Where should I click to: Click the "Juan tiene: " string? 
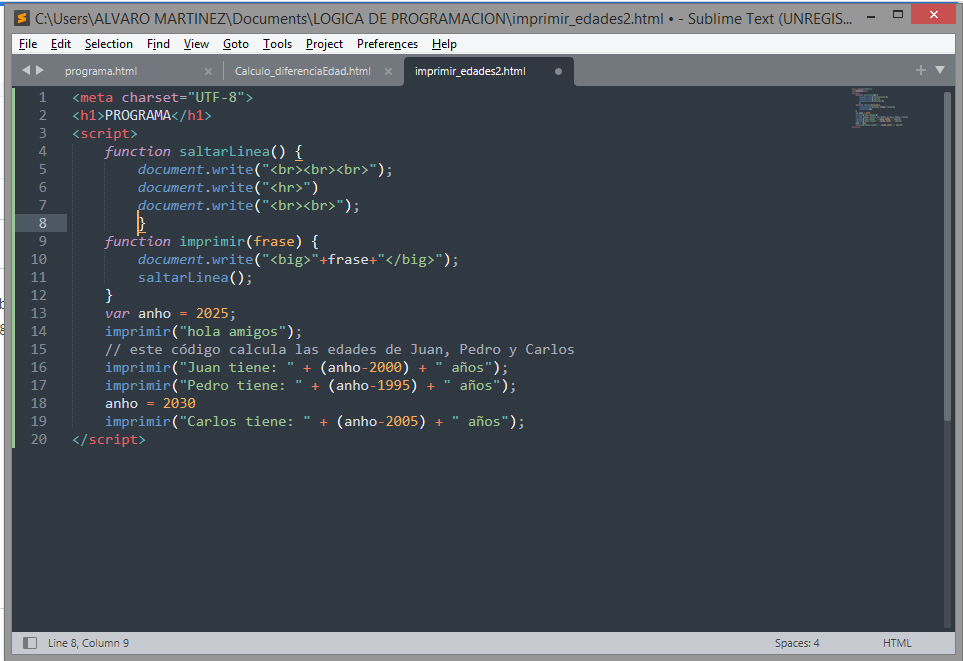pyautogui.click(x=236, y=367)
